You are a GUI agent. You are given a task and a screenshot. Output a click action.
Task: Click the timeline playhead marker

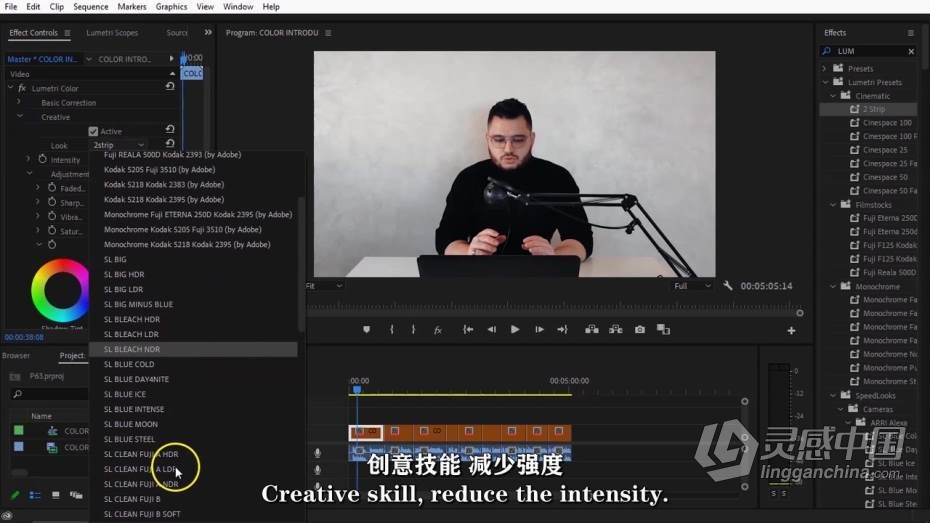pyautogui.click(x=357, y=389)
